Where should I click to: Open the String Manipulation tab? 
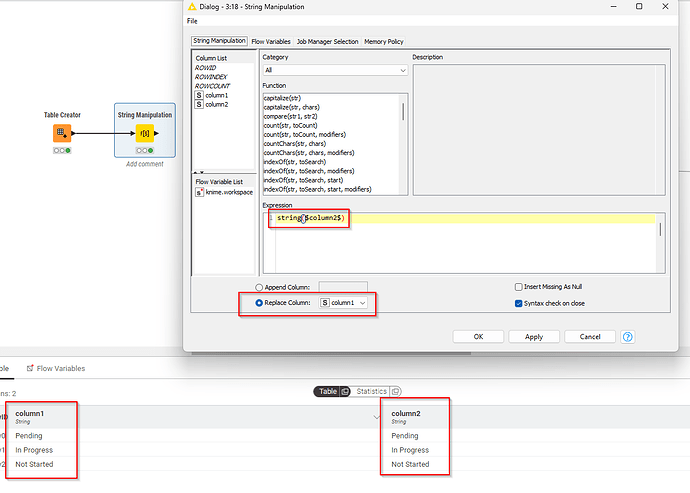(219, 40)
